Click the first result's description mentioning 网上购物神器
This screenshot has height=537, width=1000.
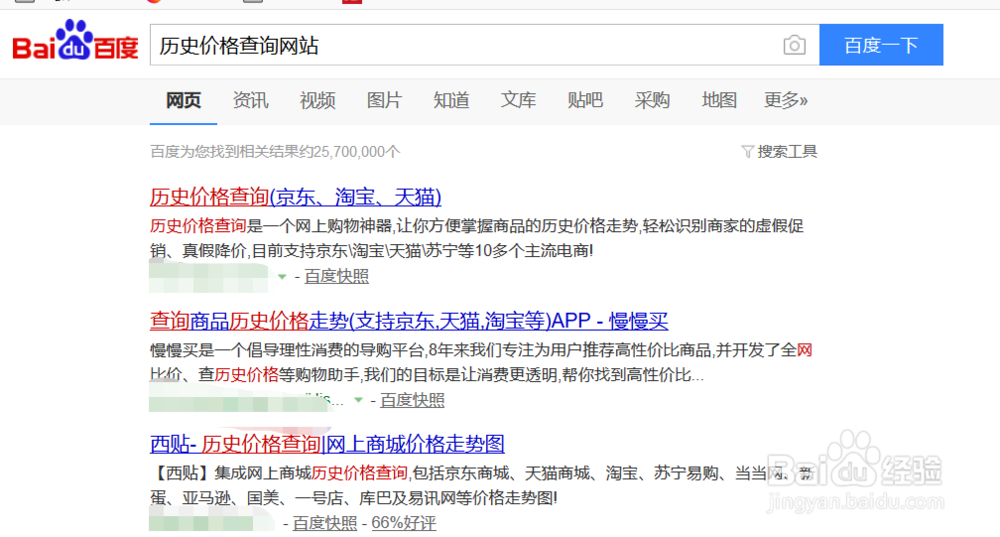pos(477,238)
